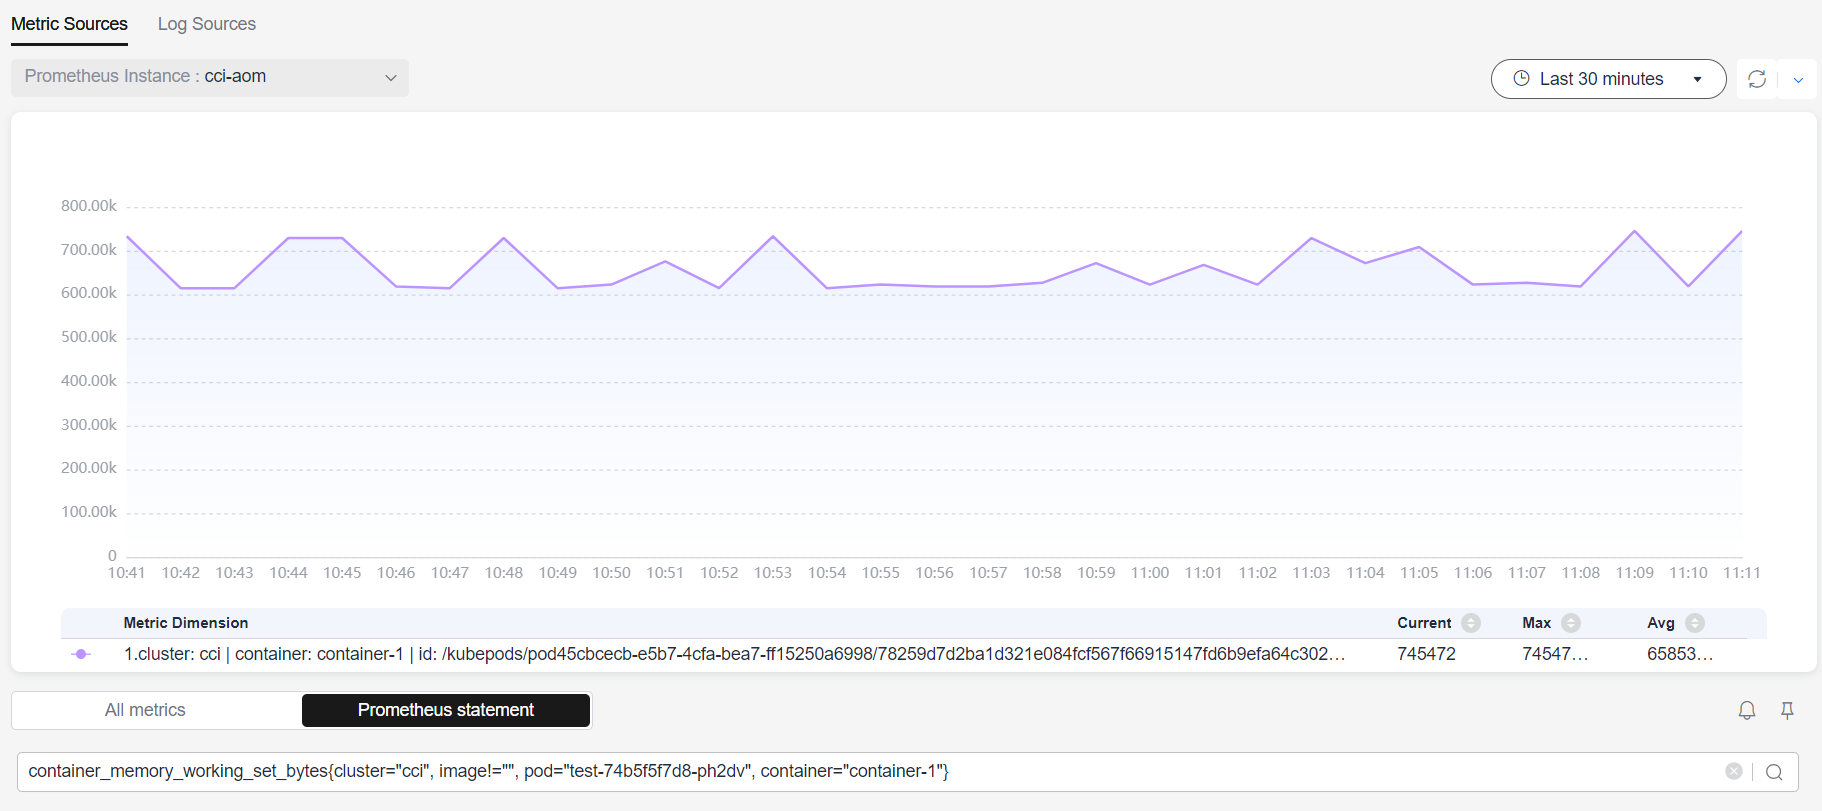1822x811 pixels.
Task: Expand the auto-refresh interval chevron
Action: [x=1798, y=80]
